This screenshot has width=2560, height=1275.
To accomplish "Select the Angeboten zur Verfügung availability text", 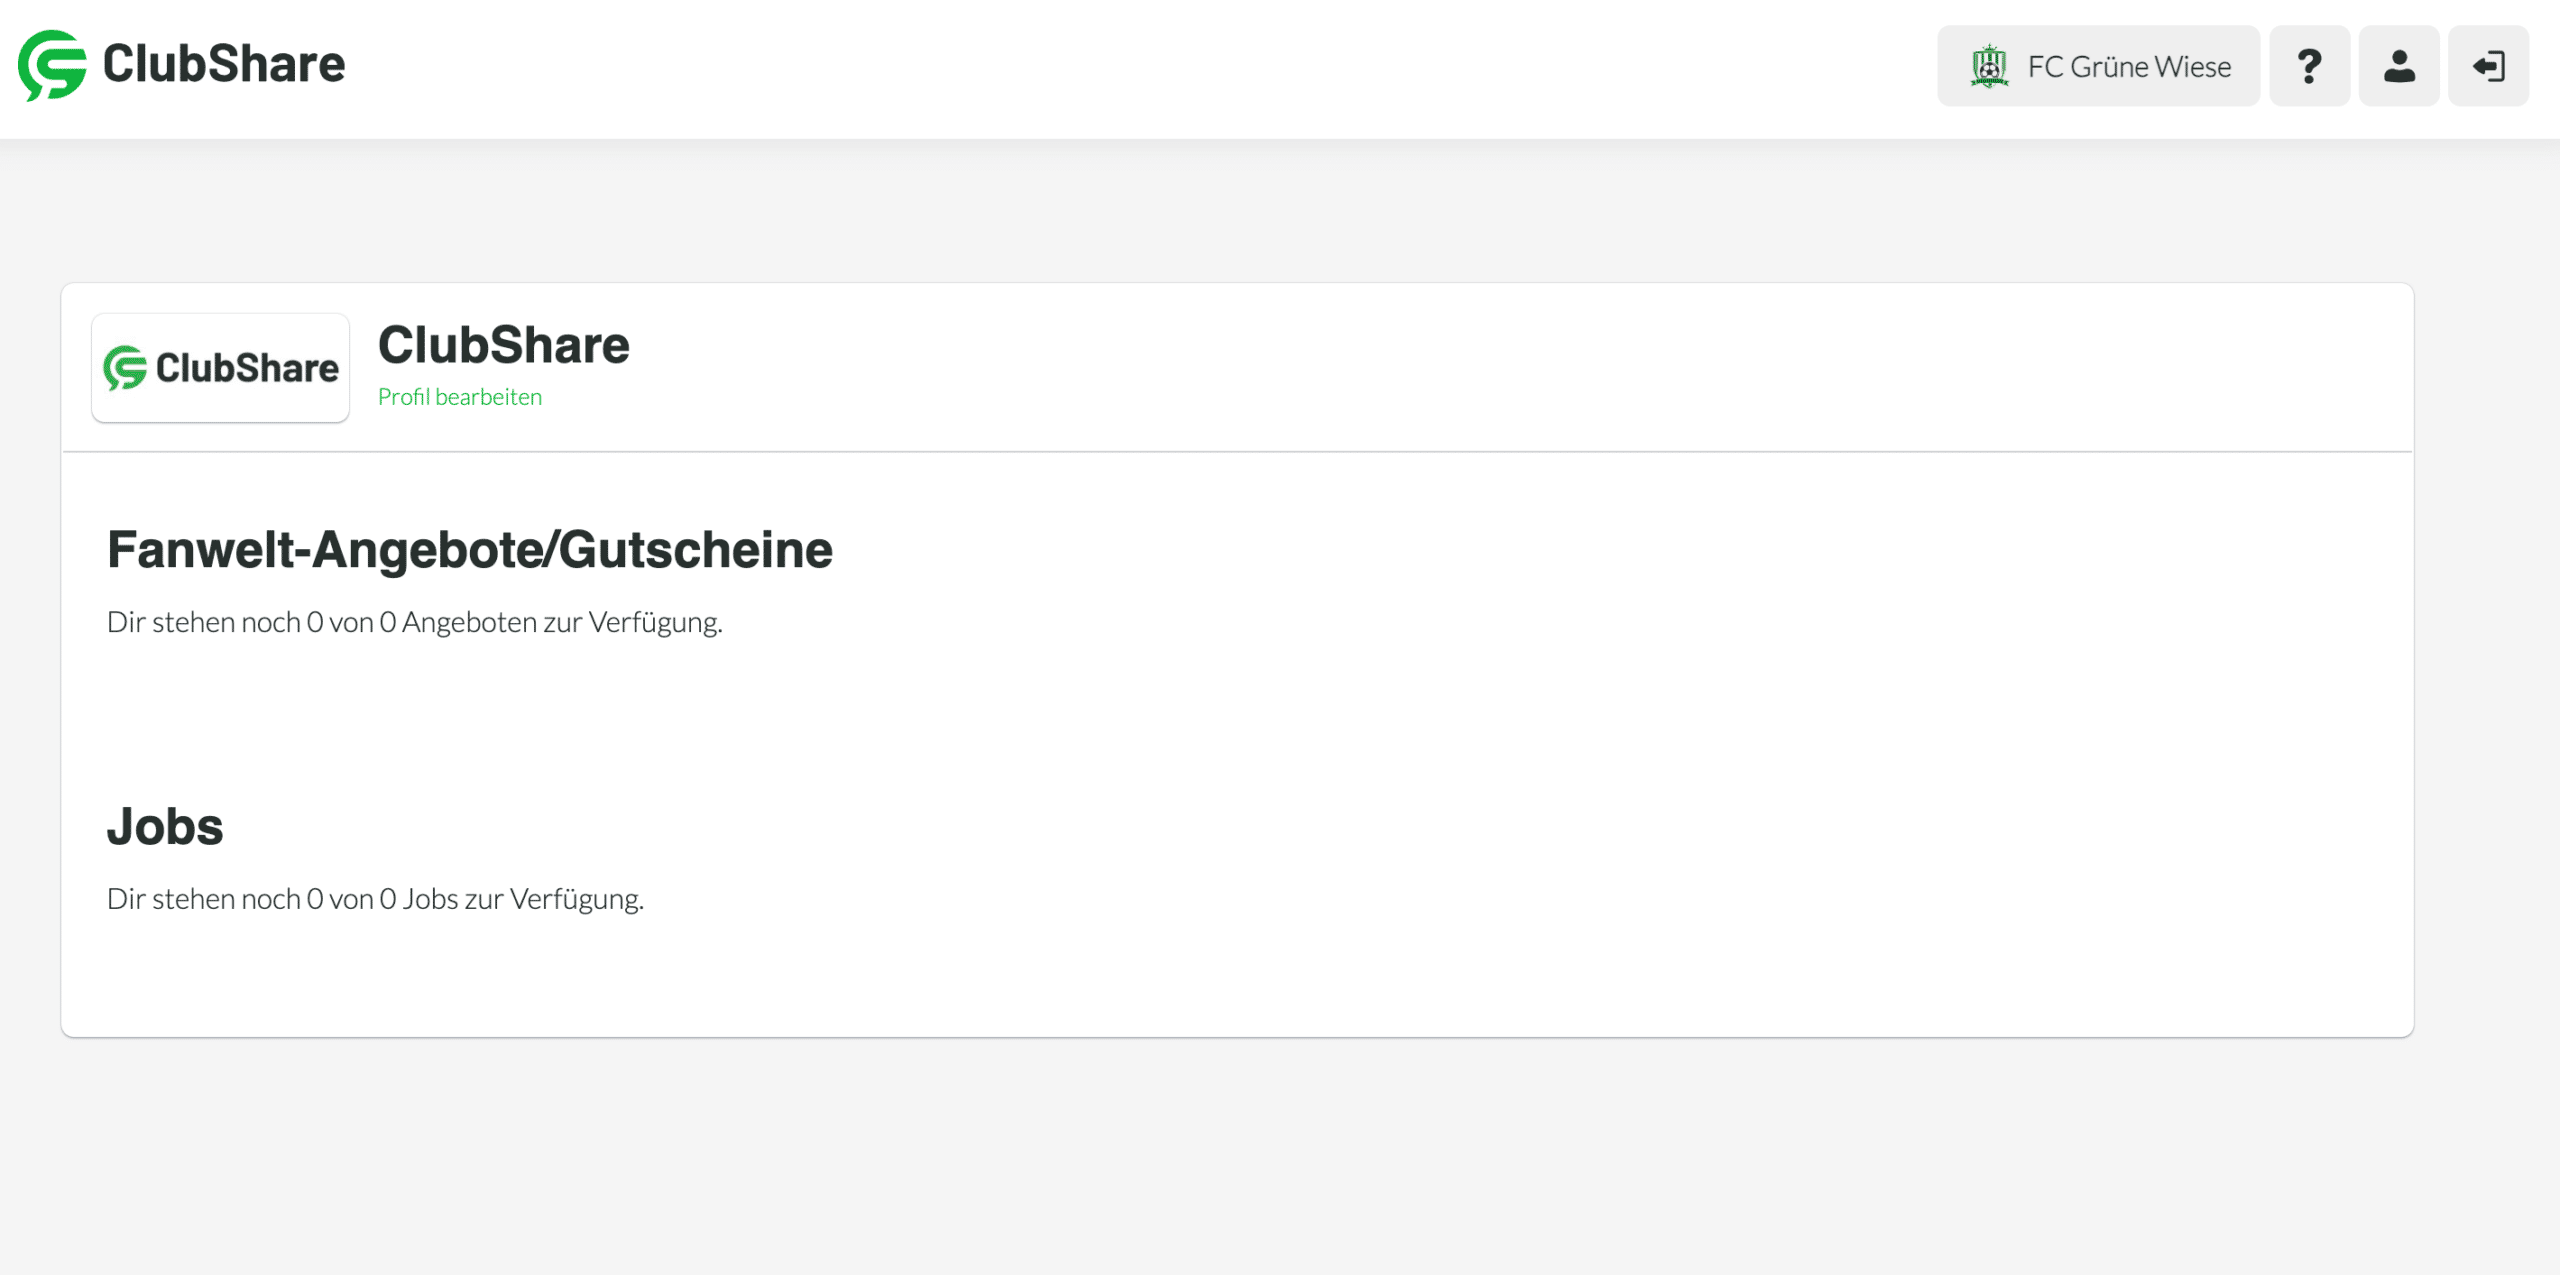I will [415, 622].
